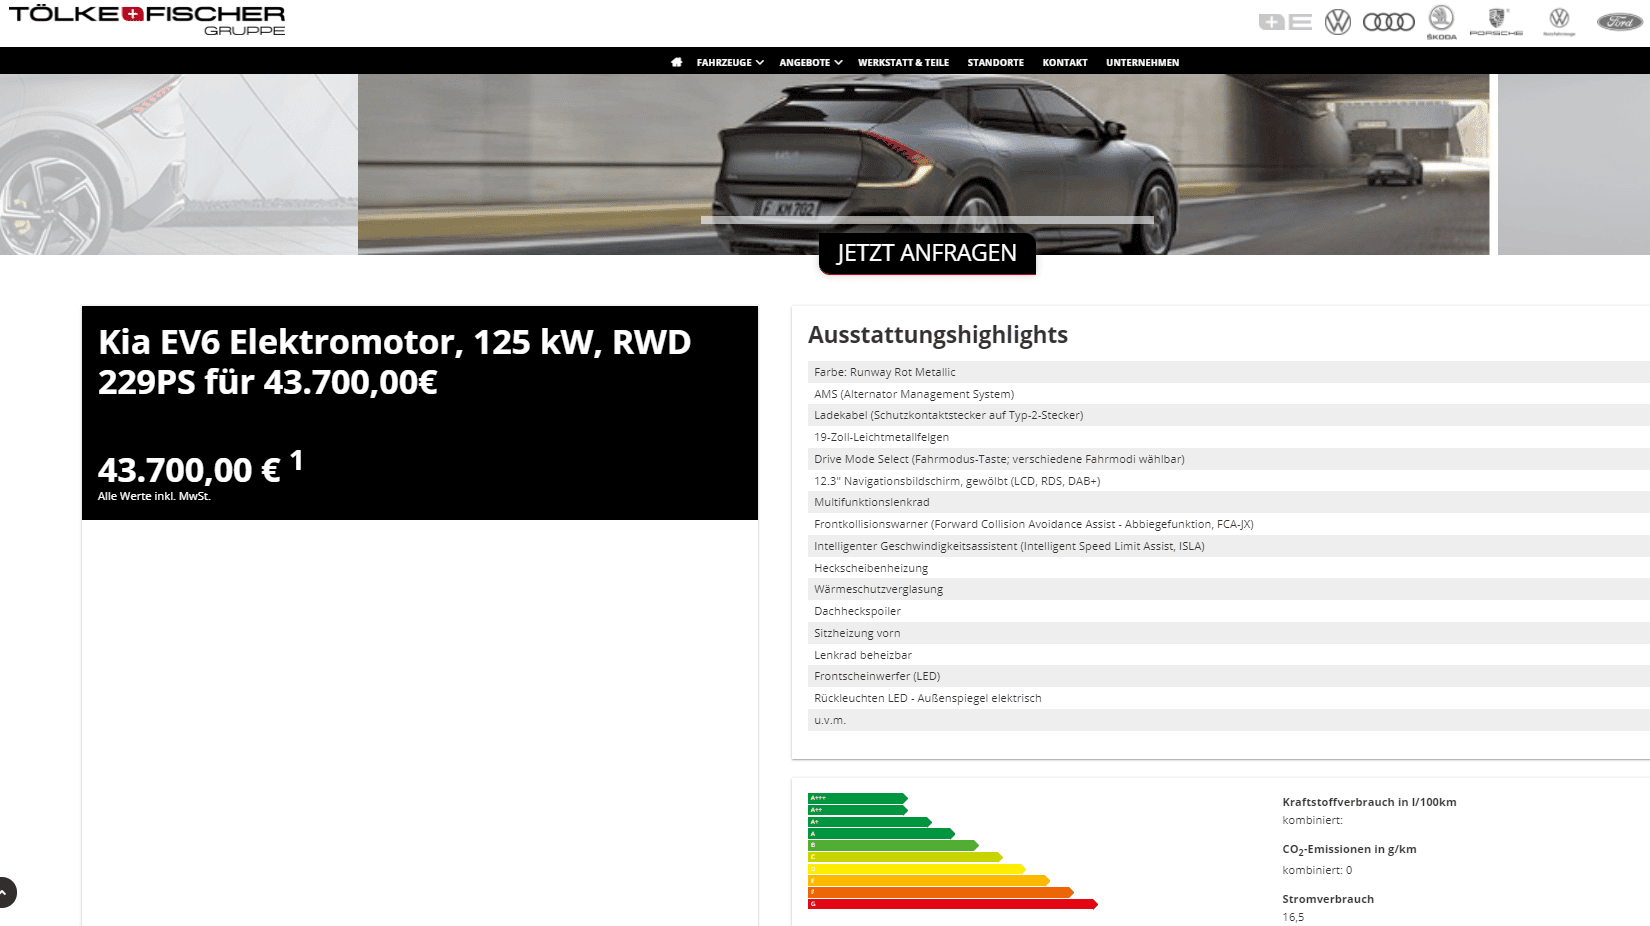Open the Audi four-rings logo
This screenshot has height=926, width=1650.
[1388, 22]
